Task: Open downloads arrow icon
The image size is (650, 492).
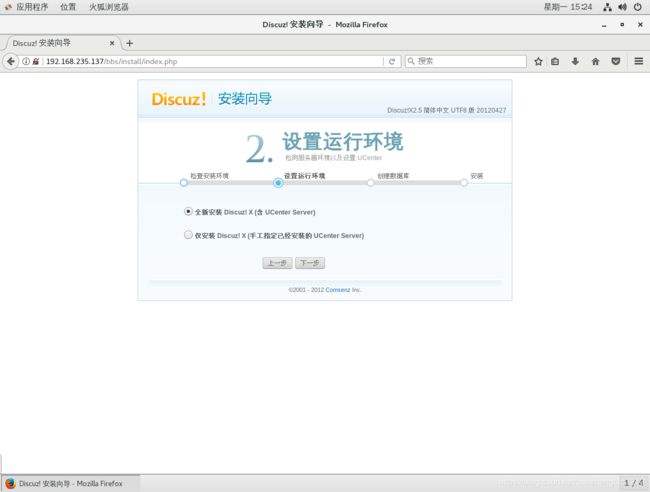Action: tap(575, 61)
